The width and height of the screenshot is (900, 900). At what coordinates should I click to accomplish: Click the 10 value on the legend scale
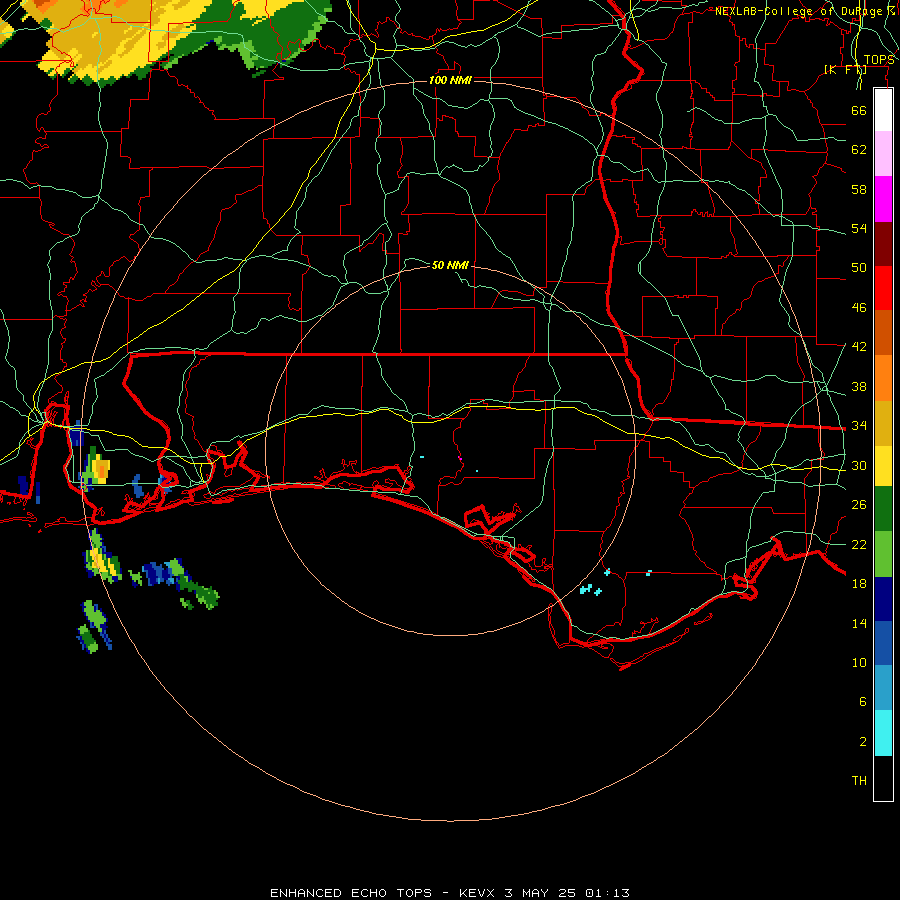859,662
